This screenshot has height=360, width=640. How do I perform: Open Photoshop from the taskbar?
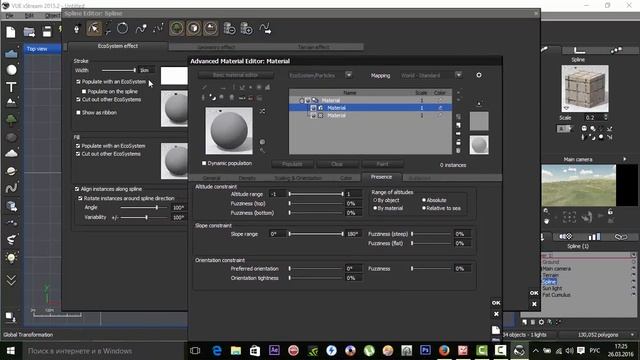click(x=425, y=351)
